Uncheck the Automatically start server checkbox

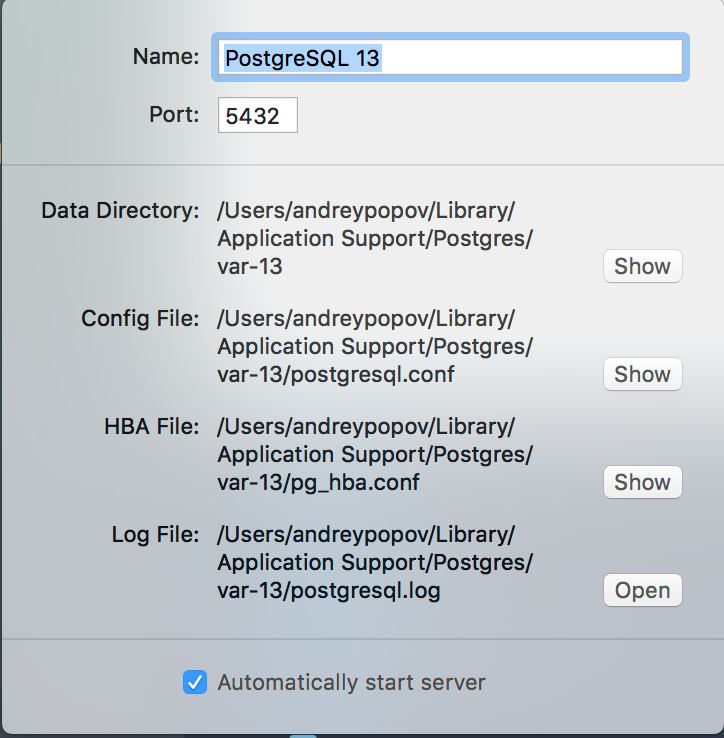pos(195,682)
